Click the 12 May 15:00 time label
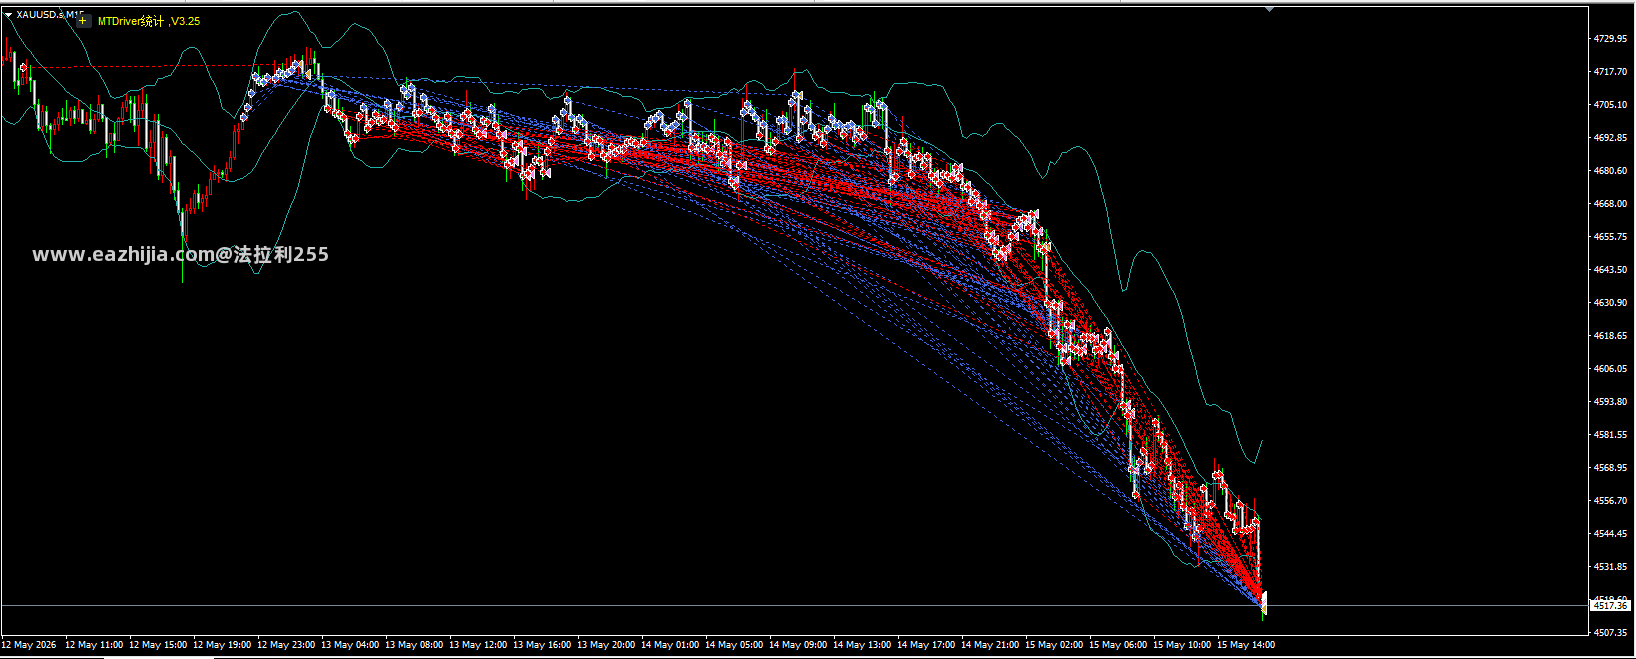 [x=158, y=645]
